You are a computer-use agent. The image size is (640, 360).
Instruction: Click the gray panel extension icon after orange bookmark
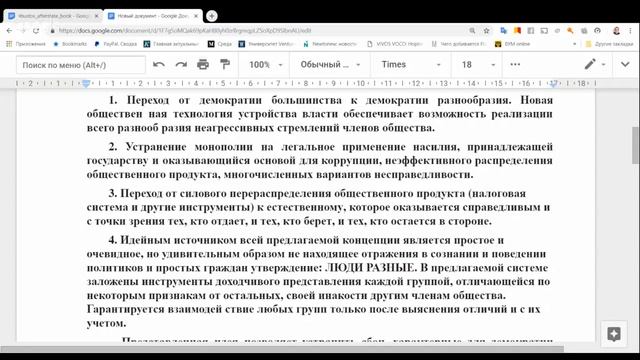(x=531, y=31)
